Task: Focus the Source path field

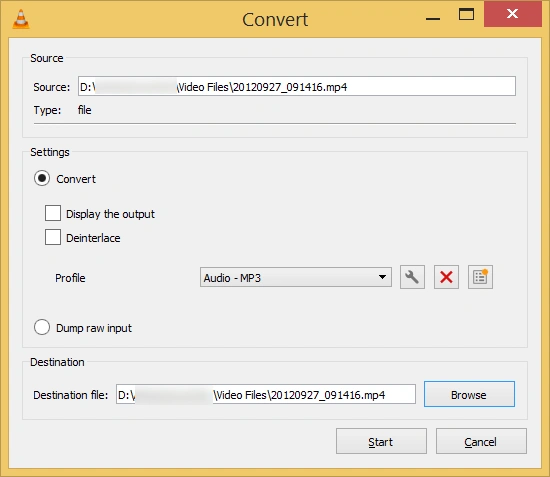Action: 297,86
